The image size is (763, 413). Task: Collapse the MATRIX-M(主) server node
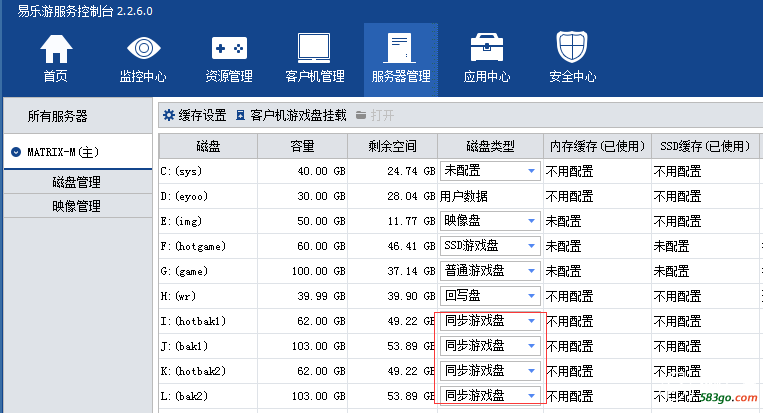click(x=16, y=153)
